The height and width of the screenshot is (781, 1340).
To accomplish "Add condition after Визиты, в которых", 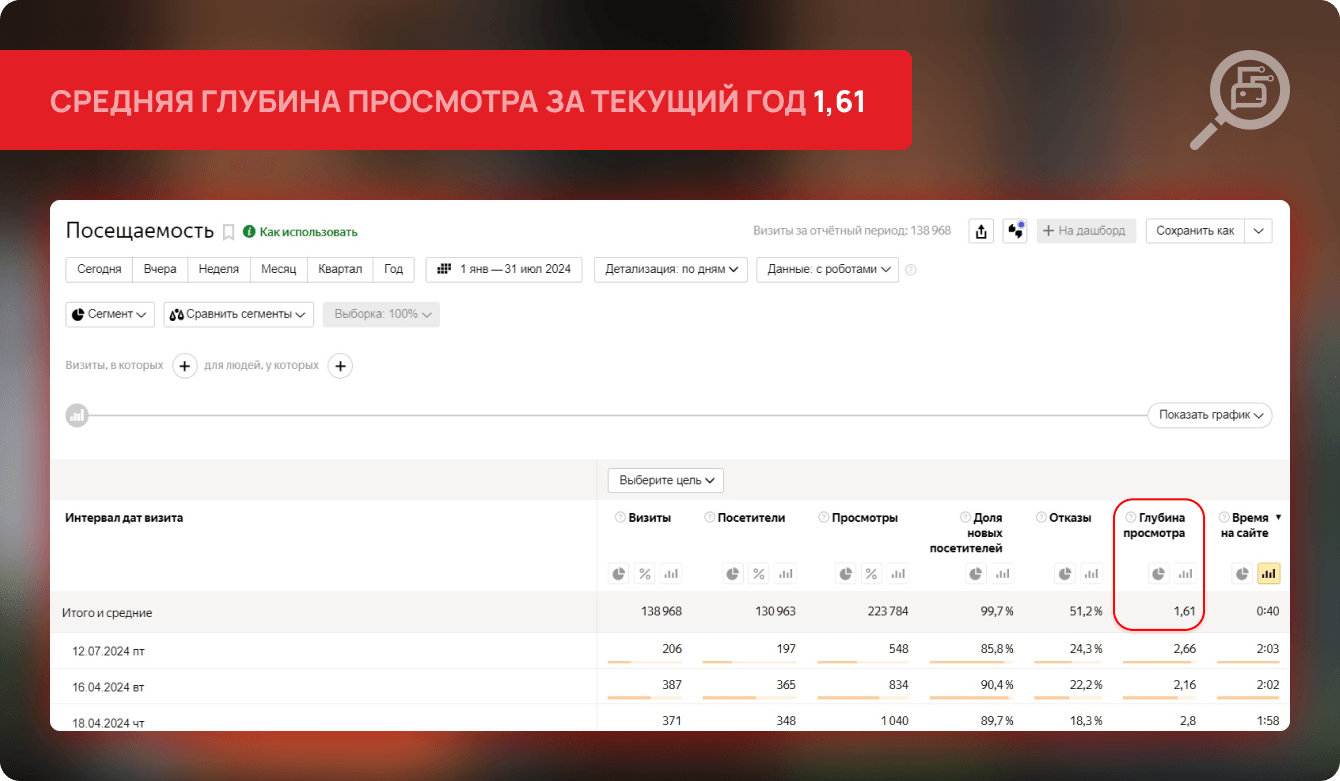I will tap(185, 366).
